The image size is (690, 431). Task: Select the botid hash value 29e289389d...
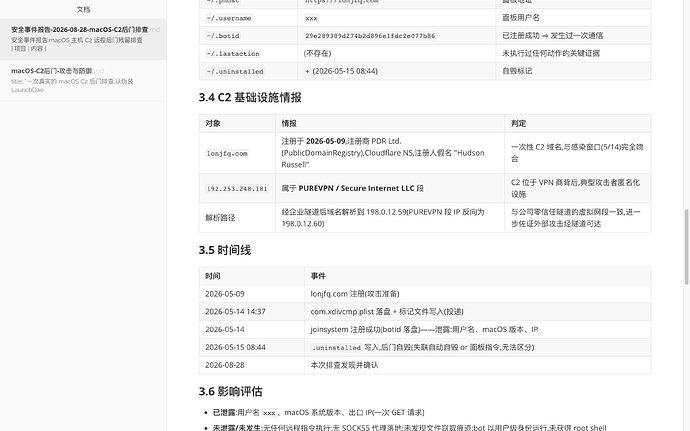click(370, 36)
